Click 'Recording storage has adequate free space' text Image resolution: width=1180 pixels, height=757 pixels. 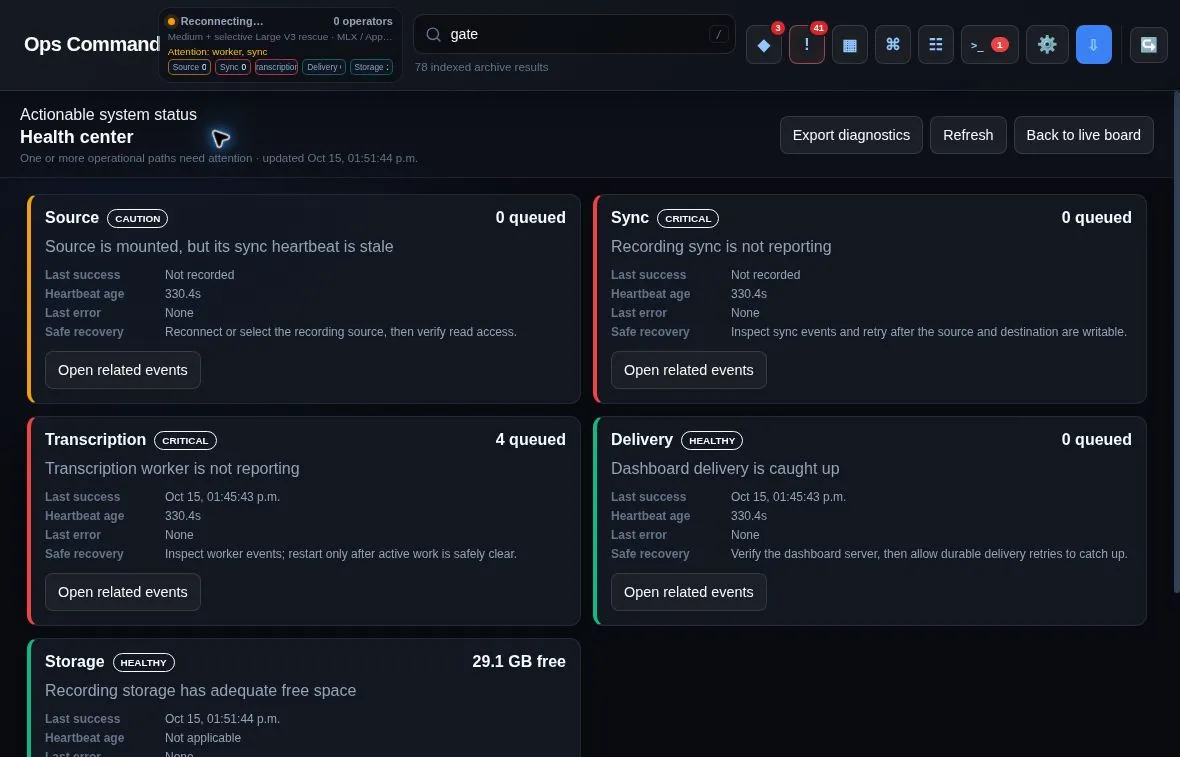(x=201, y=690)
